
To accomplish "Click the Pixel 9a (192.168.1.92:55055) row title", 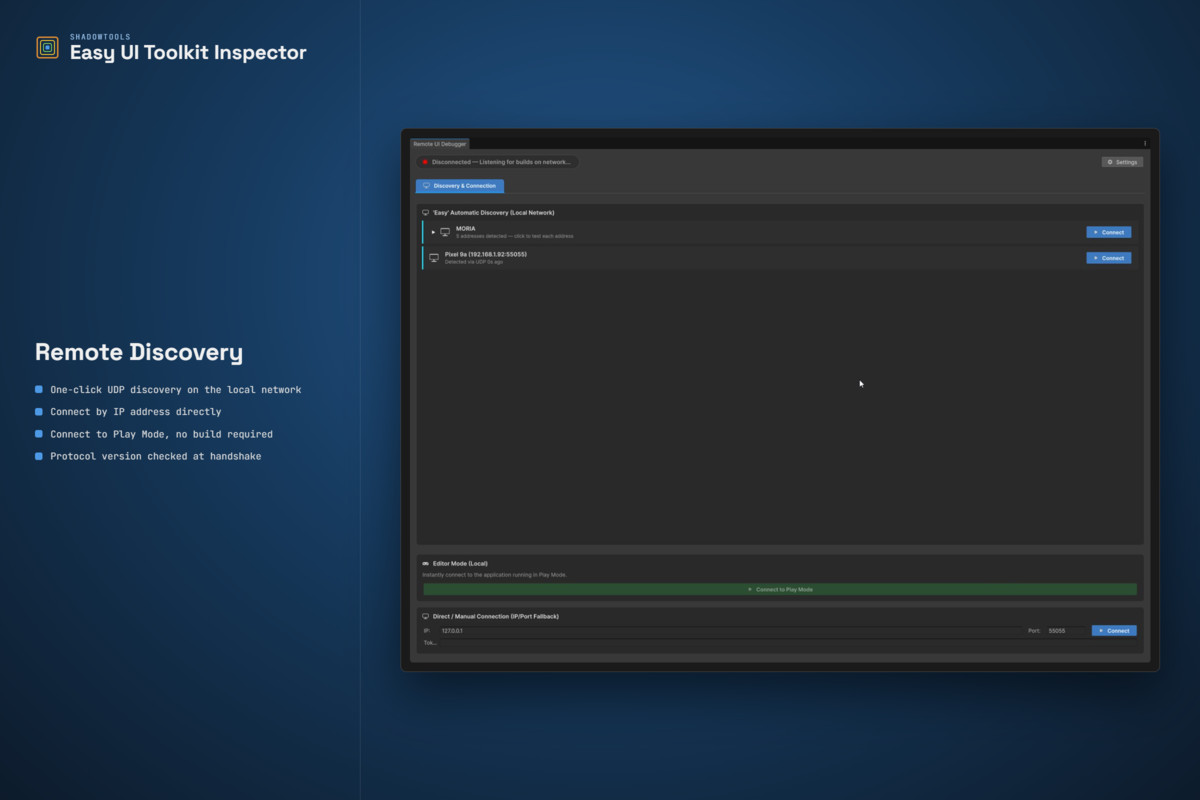I will pyautogui.click(x=486, y=254).
